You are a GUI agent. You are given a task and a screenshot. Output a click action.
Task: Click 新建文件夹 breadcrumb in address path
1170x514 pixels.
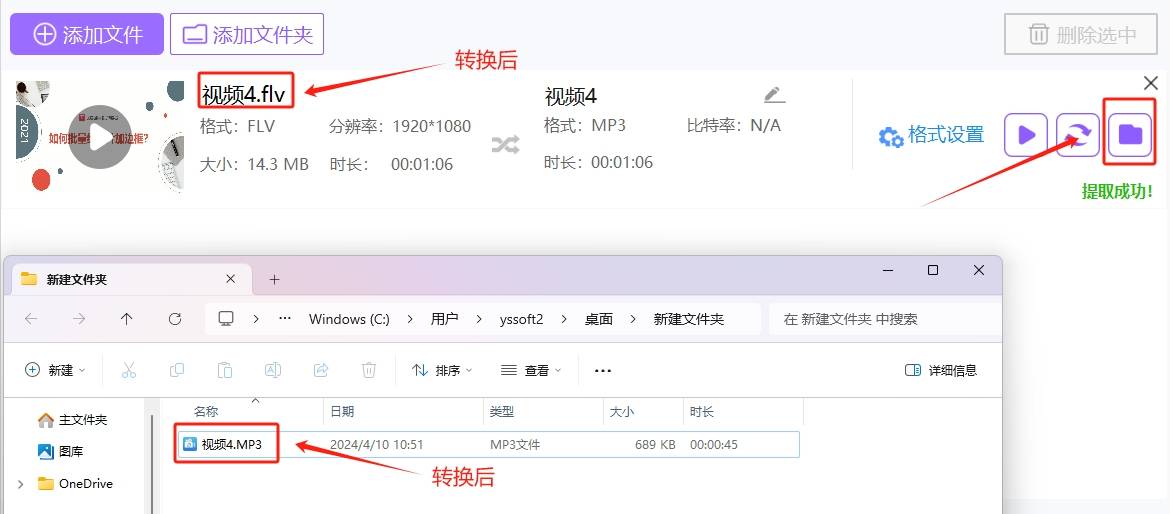point(689,319)
